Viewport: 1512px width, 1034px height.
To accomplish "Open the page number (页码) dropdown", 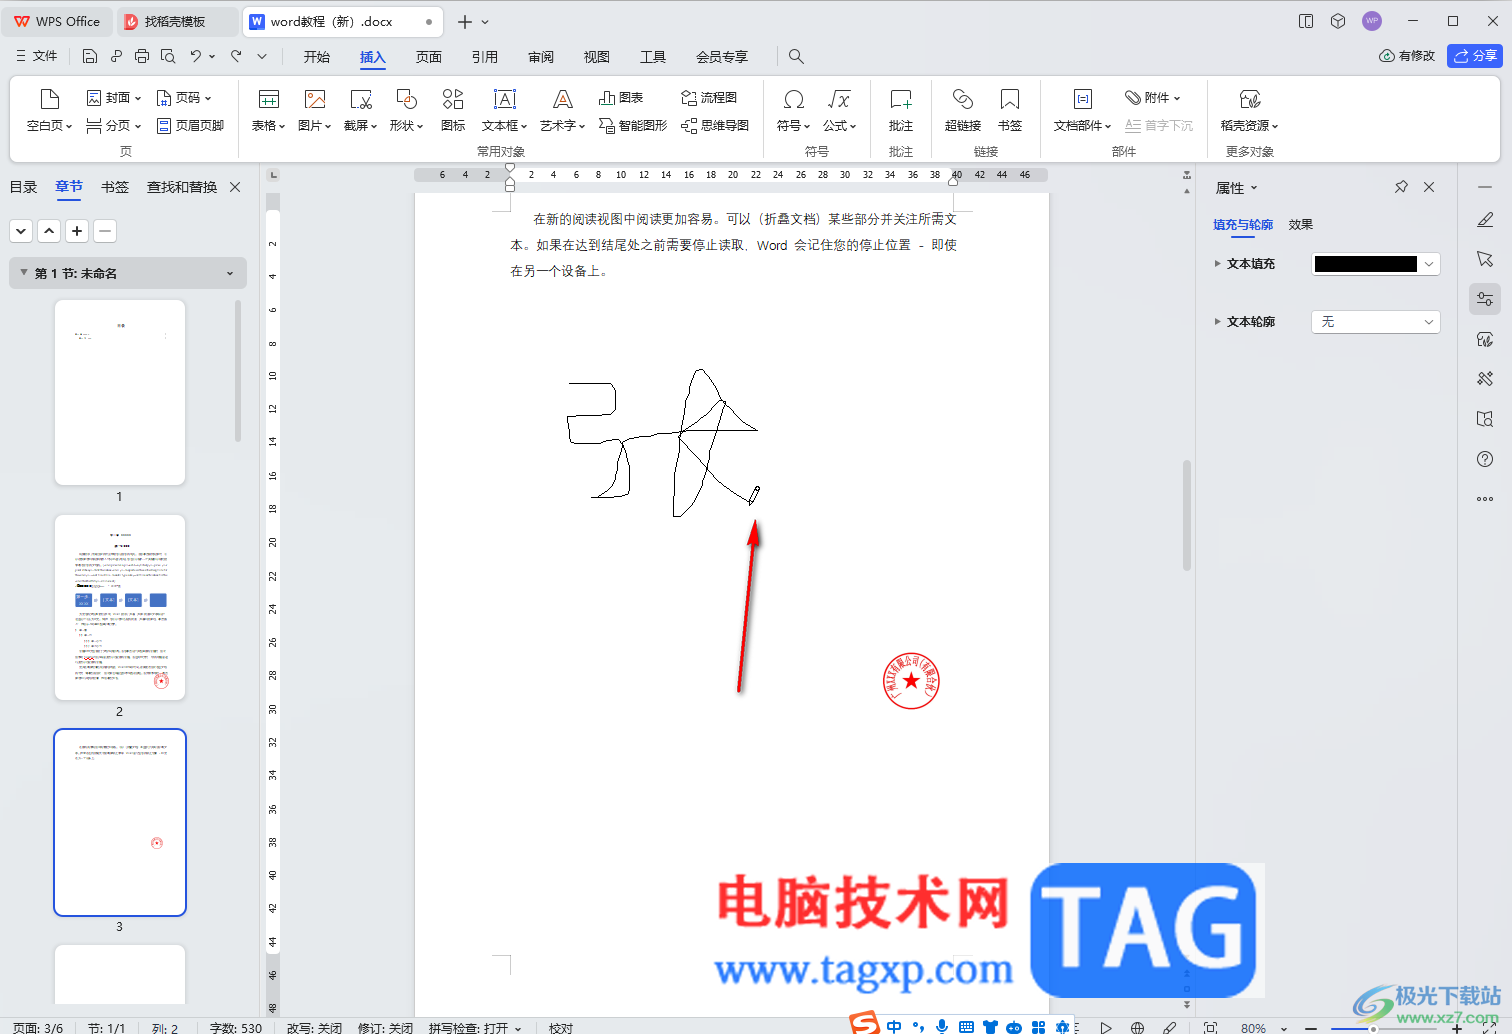I will click(x=183, y=98).
